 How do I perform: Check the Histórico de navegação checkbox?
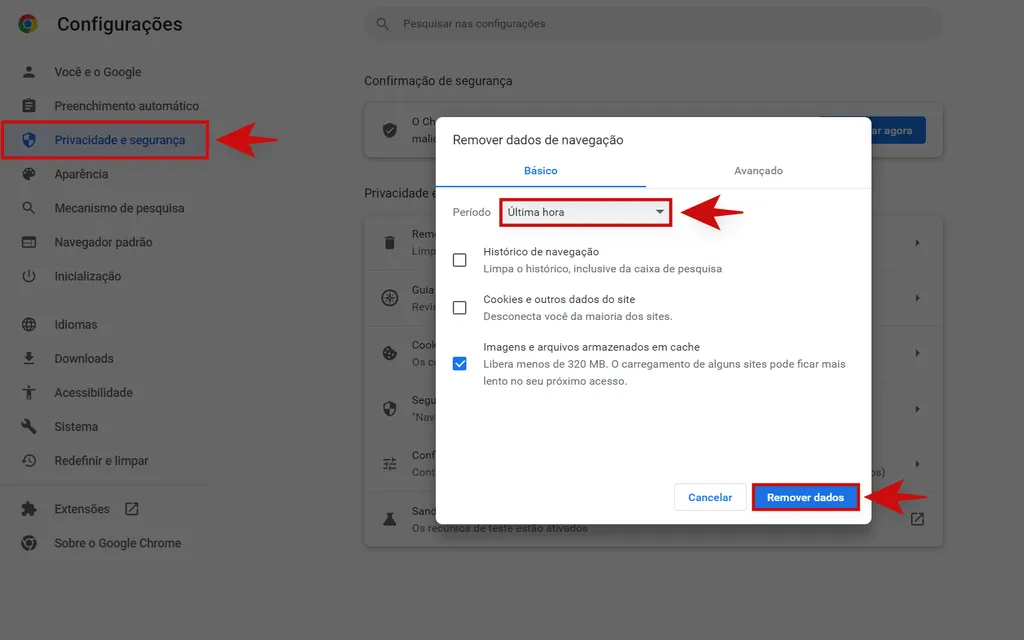pos(460,260)
